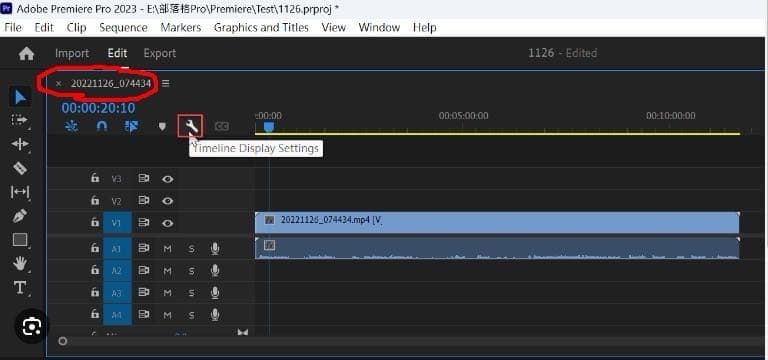Screen dimensions: 768x360
Task: Select the Selection arrow tool
Action: [x=20, y=97]
